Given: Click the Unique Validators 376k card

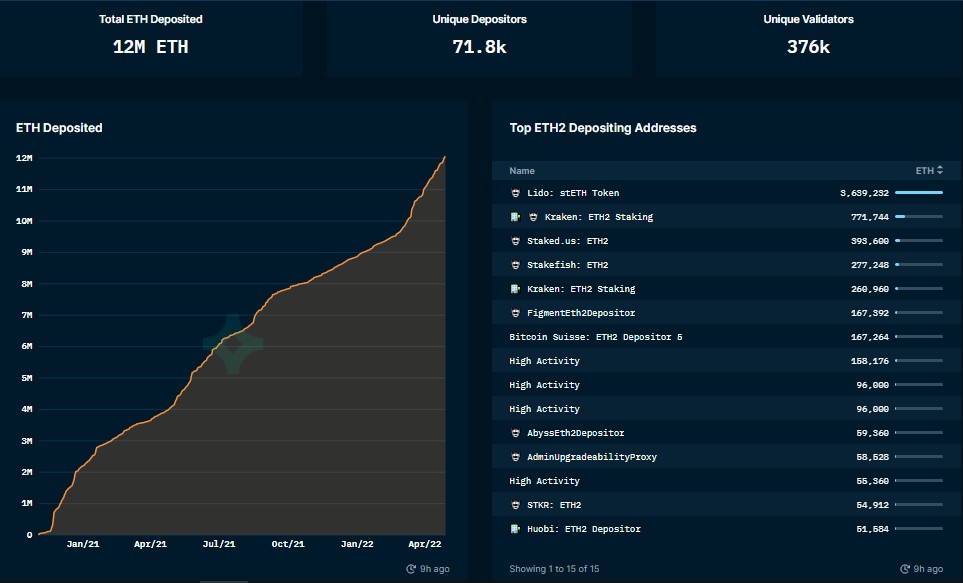Looking at the screenshot, I should (x=808, y=36).
